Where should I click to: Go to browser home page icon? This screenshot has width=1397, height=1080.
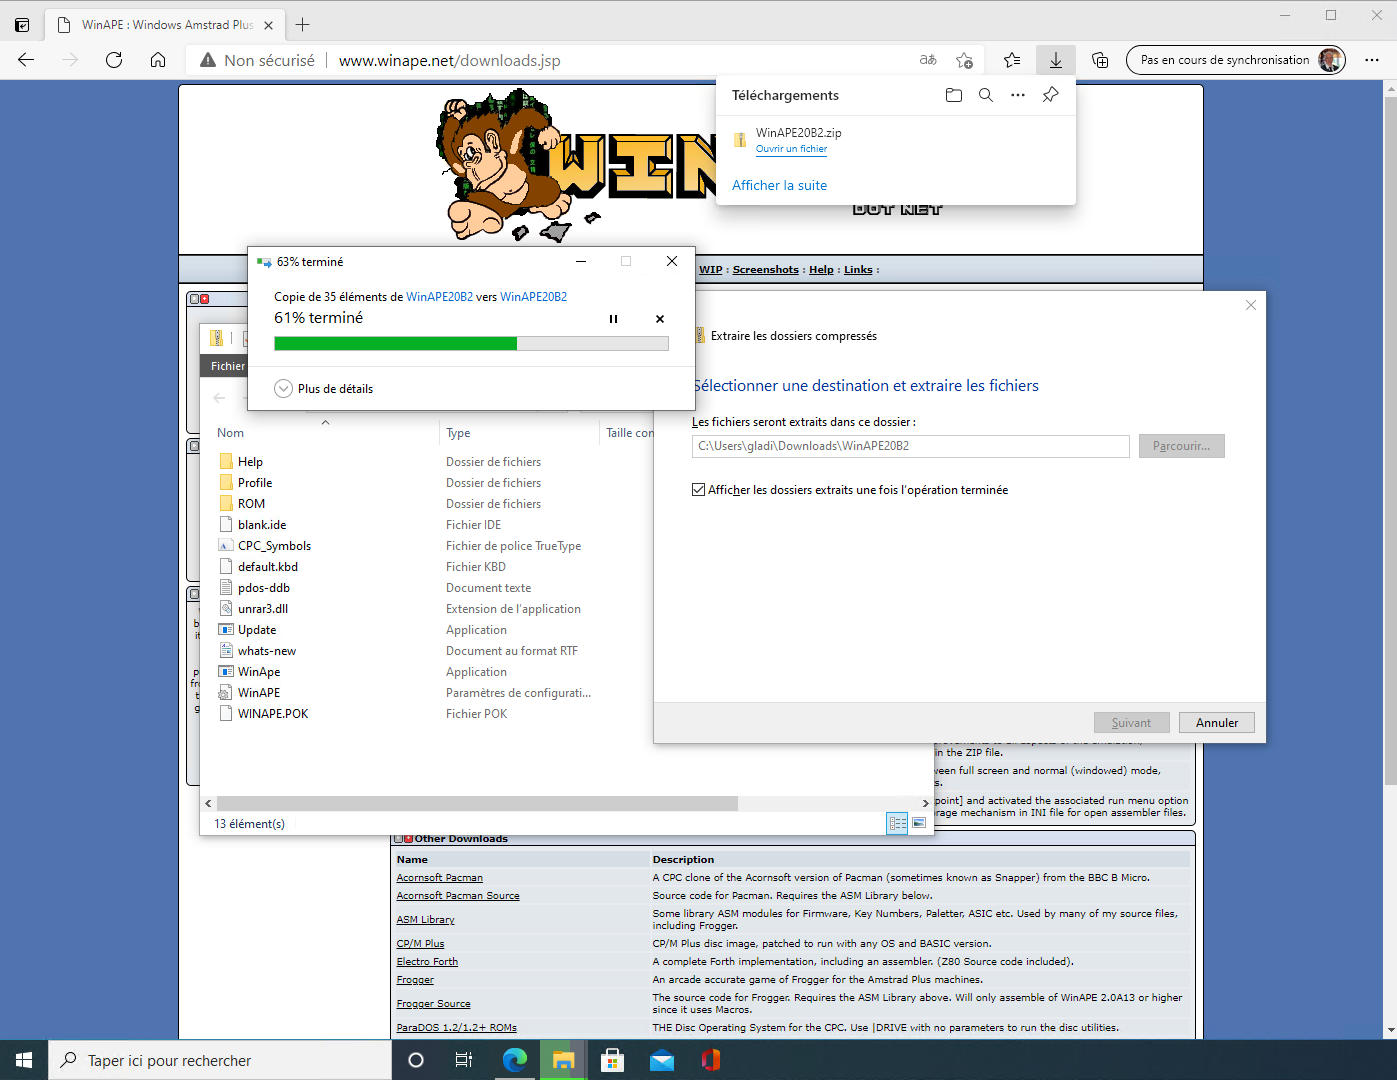(x=158, y=60)
